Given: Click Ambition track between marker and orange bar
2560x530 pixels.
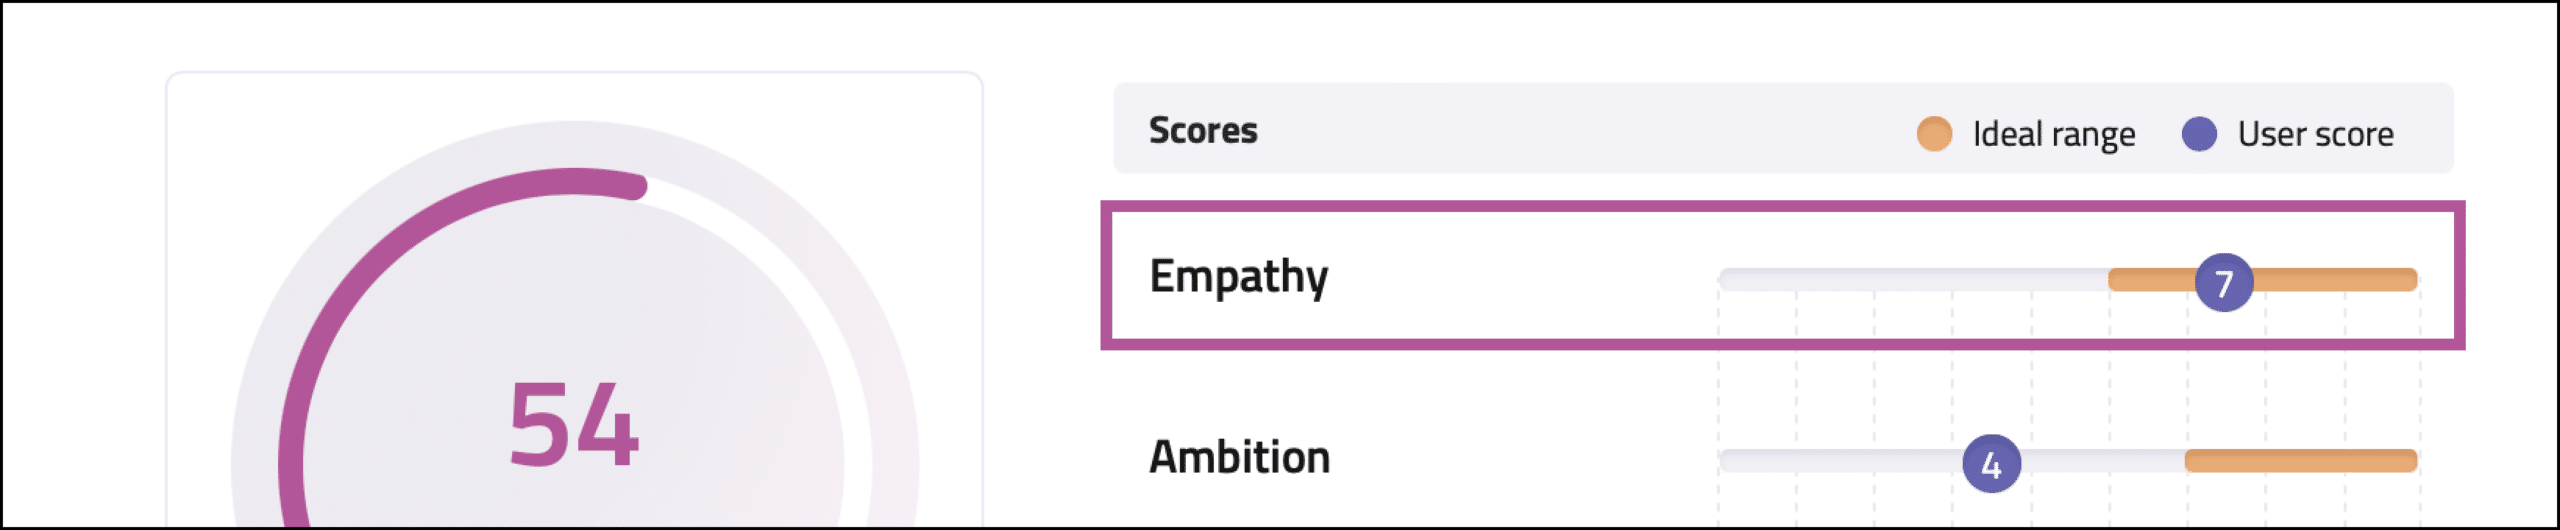Looking at the screenshot, I should click(x=2100, y=460).
